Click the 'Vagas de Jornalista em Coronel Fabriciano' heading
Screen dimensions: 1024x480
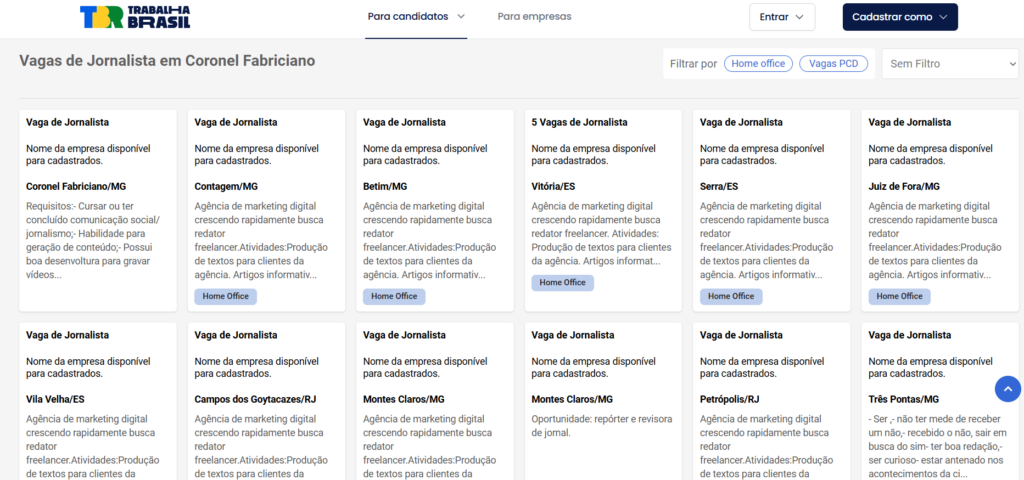point(167,61)
